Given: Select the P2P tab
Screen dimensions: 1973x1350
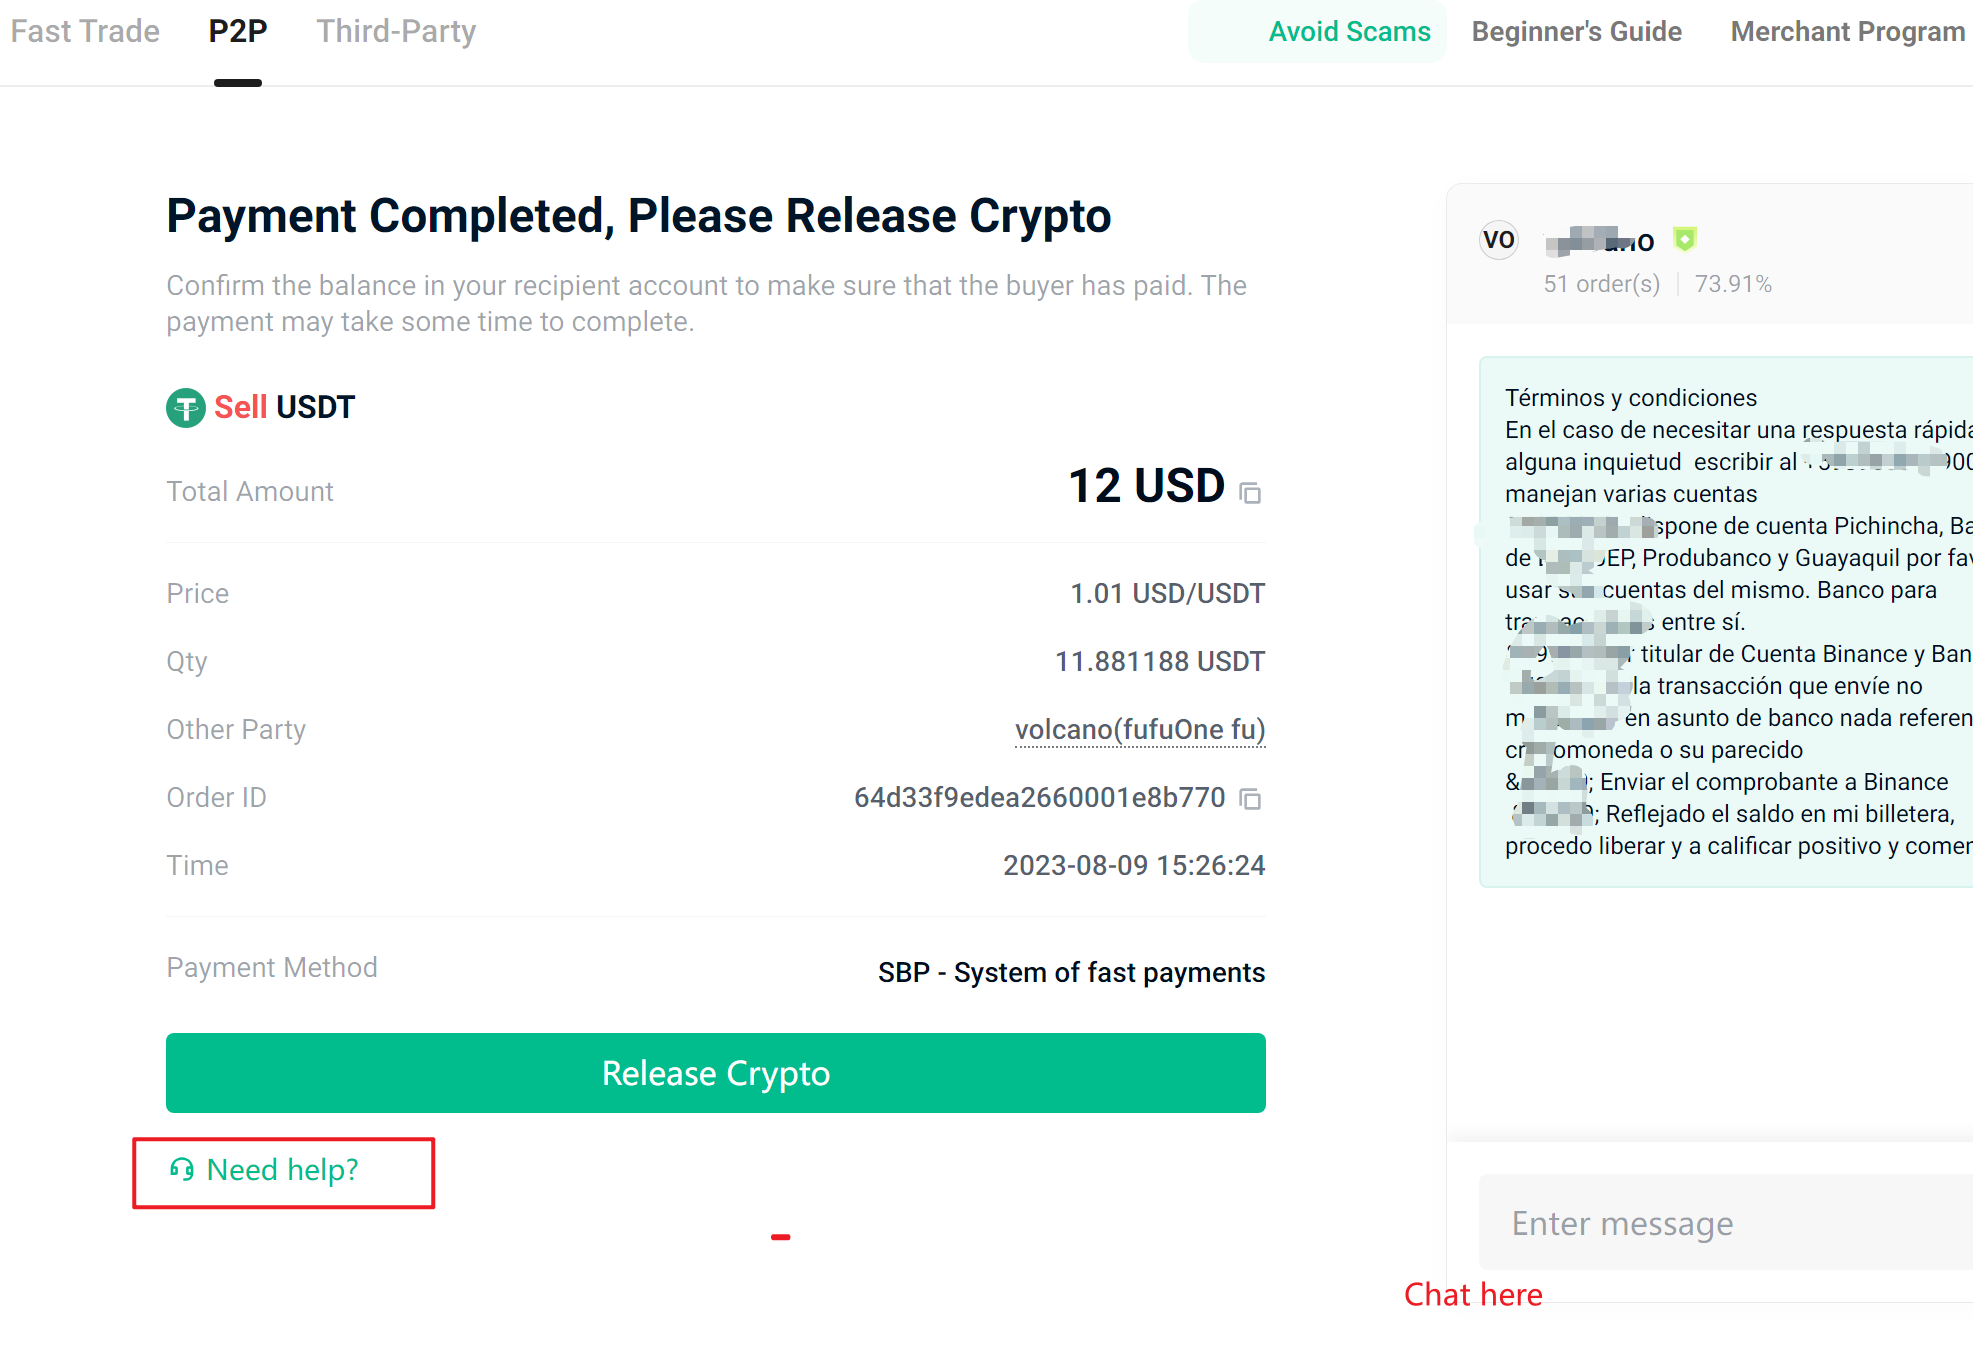Looking at the screenshot, I should tap(238, 31).
